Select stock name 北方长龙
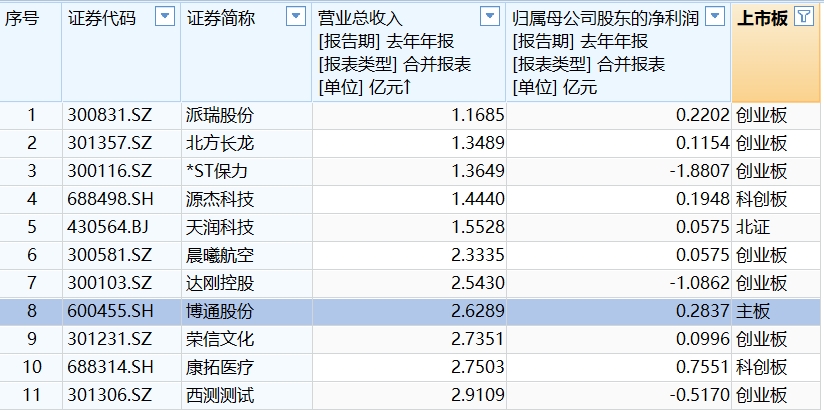This screenshot has height=410, width=824. click(x=220, y=143)
